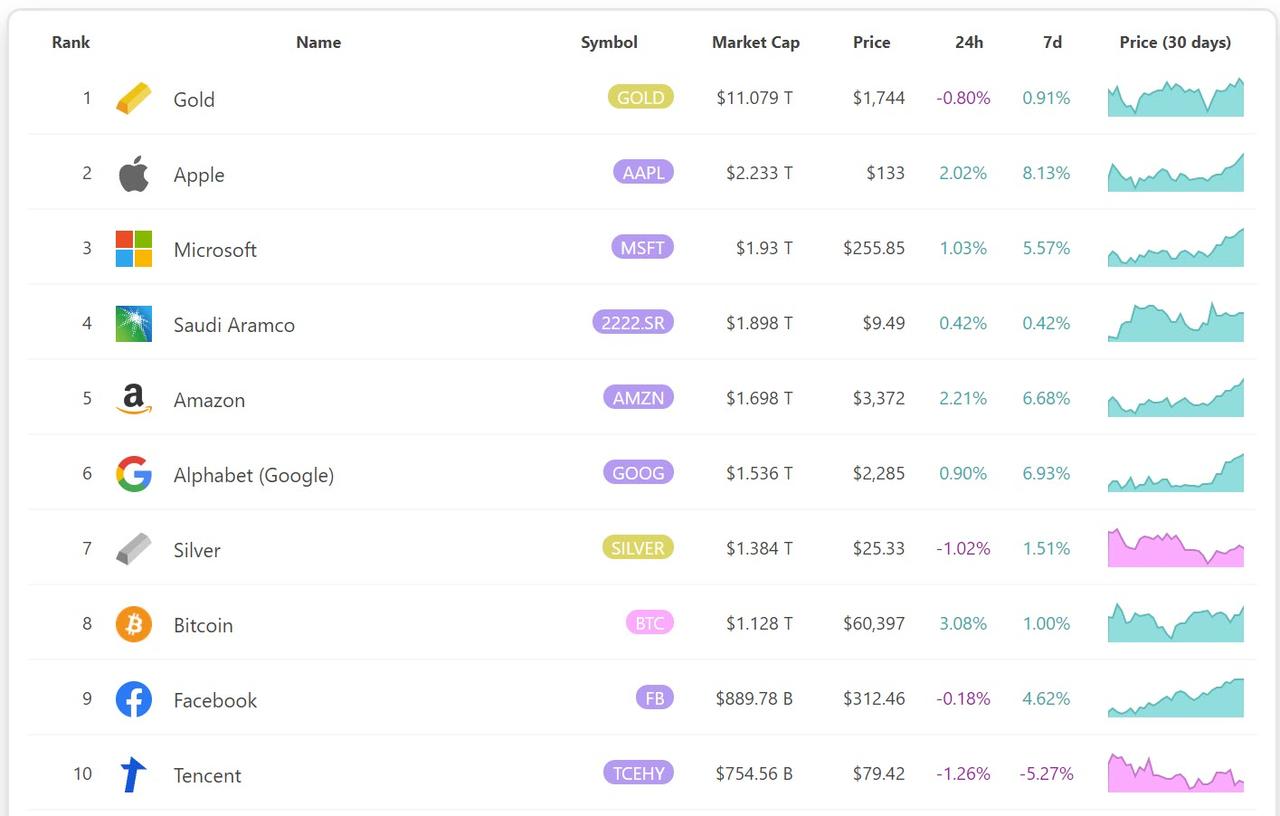
Task: Sort table by 24h column header
Action: [968, 42]
